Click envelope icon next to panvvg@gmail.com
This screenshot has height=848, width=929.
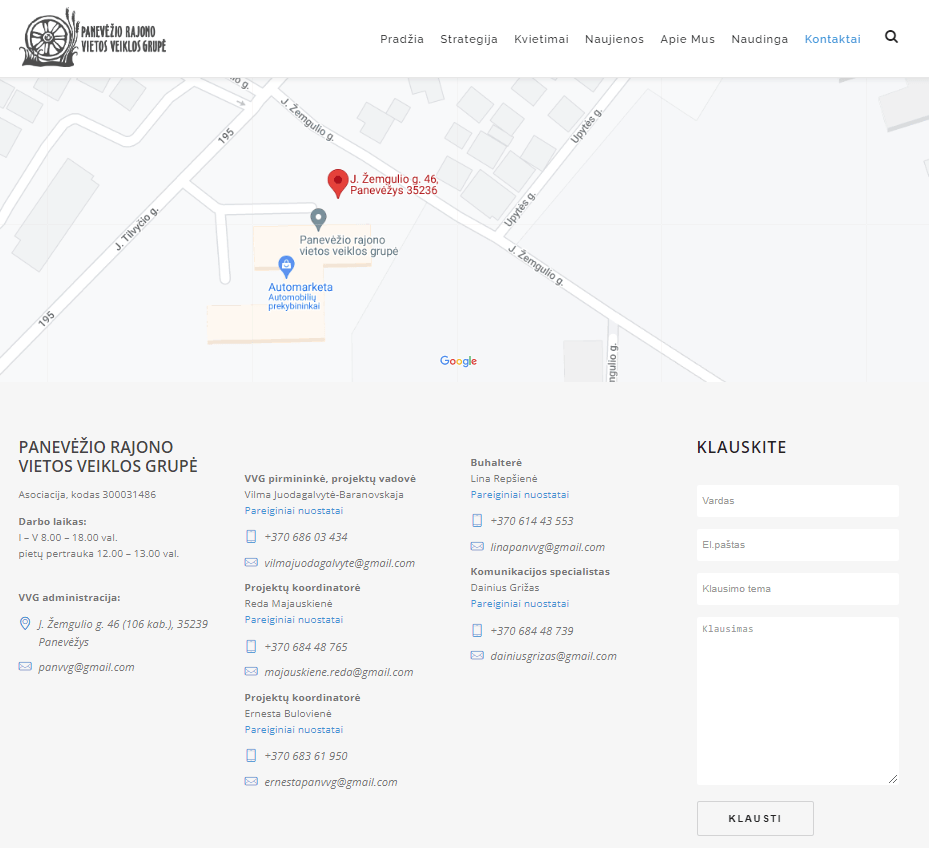(x=25, y=667)
